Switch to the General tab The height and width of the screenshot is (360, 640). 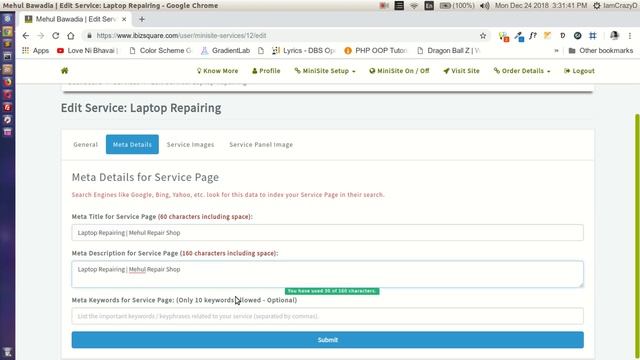click(85, 144)
